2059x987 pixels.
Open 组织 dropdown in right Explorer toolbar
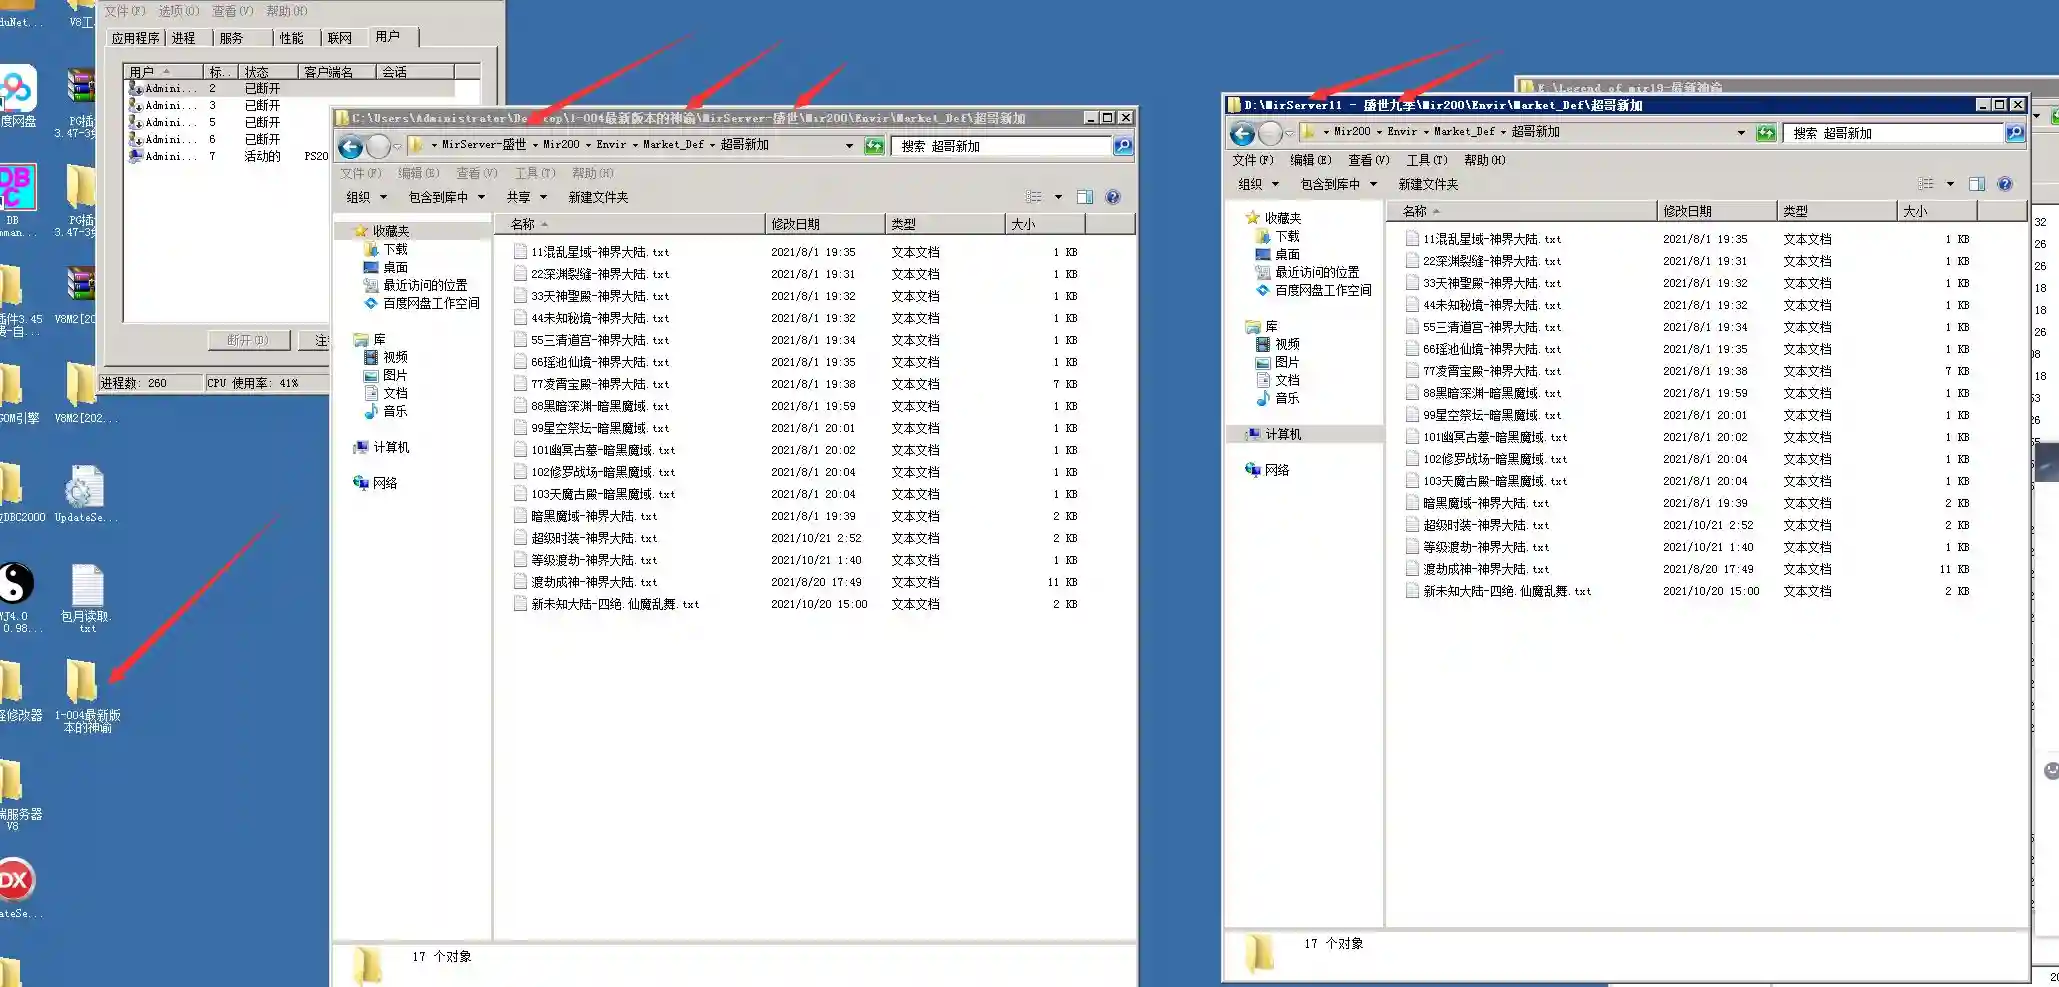(1258, 184)
